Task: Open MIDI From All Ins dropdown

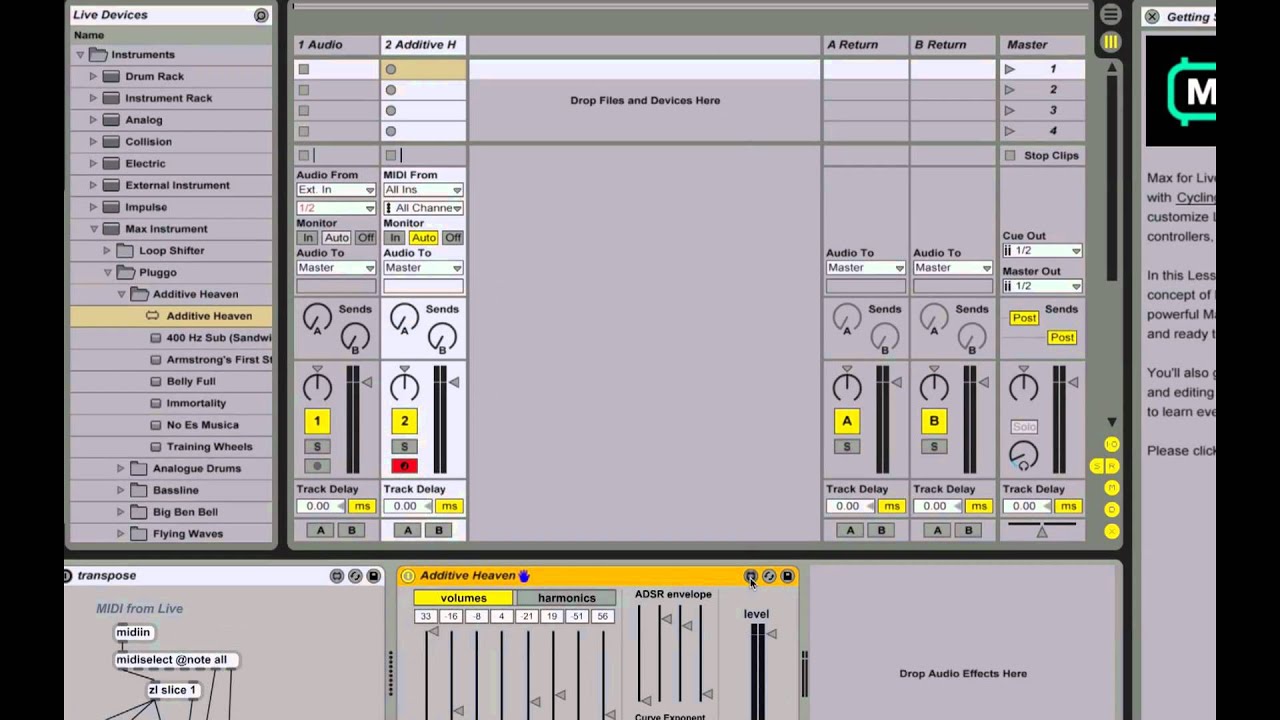Action: [x=423, y=190]
